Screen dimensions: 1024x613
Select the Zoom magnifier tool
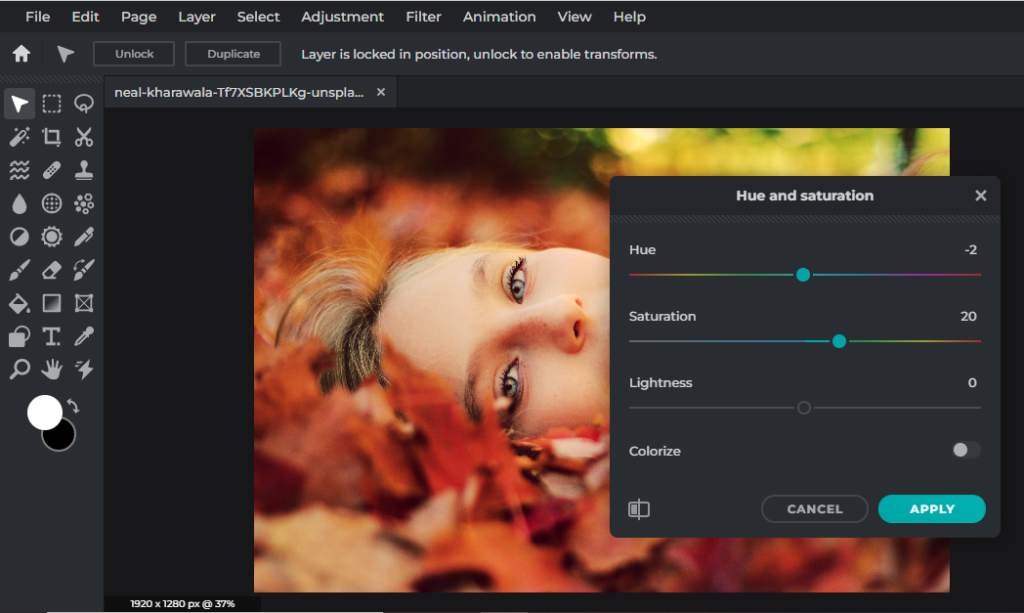pos(20,370)
